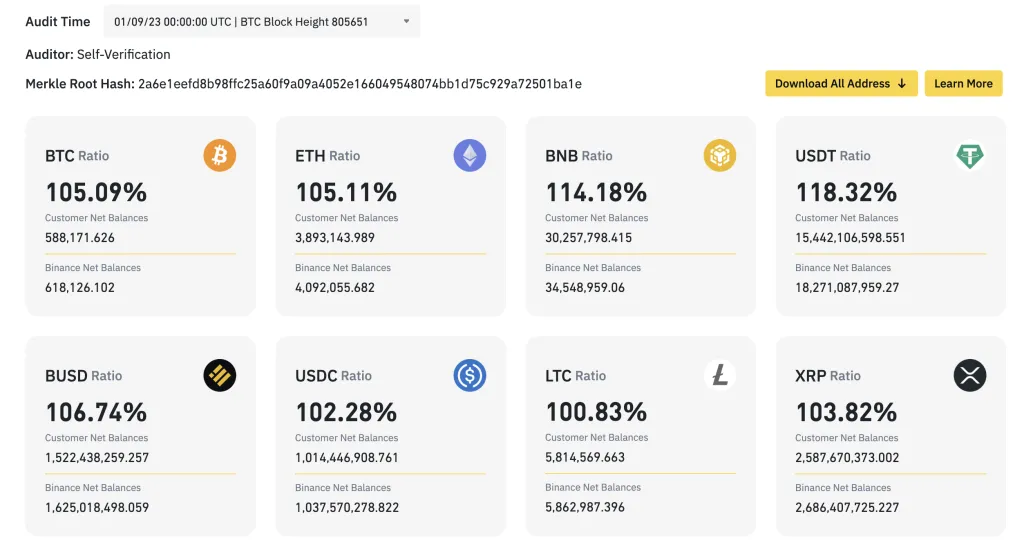Click the ETH Ratio heading

click(327, 155)
